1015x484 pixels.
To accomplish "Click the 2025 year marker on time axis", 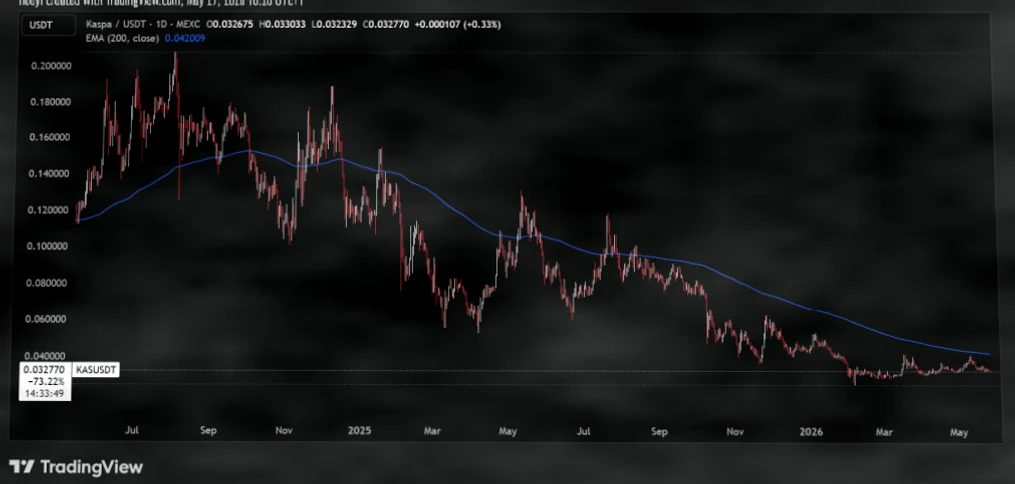I will 359,431.
